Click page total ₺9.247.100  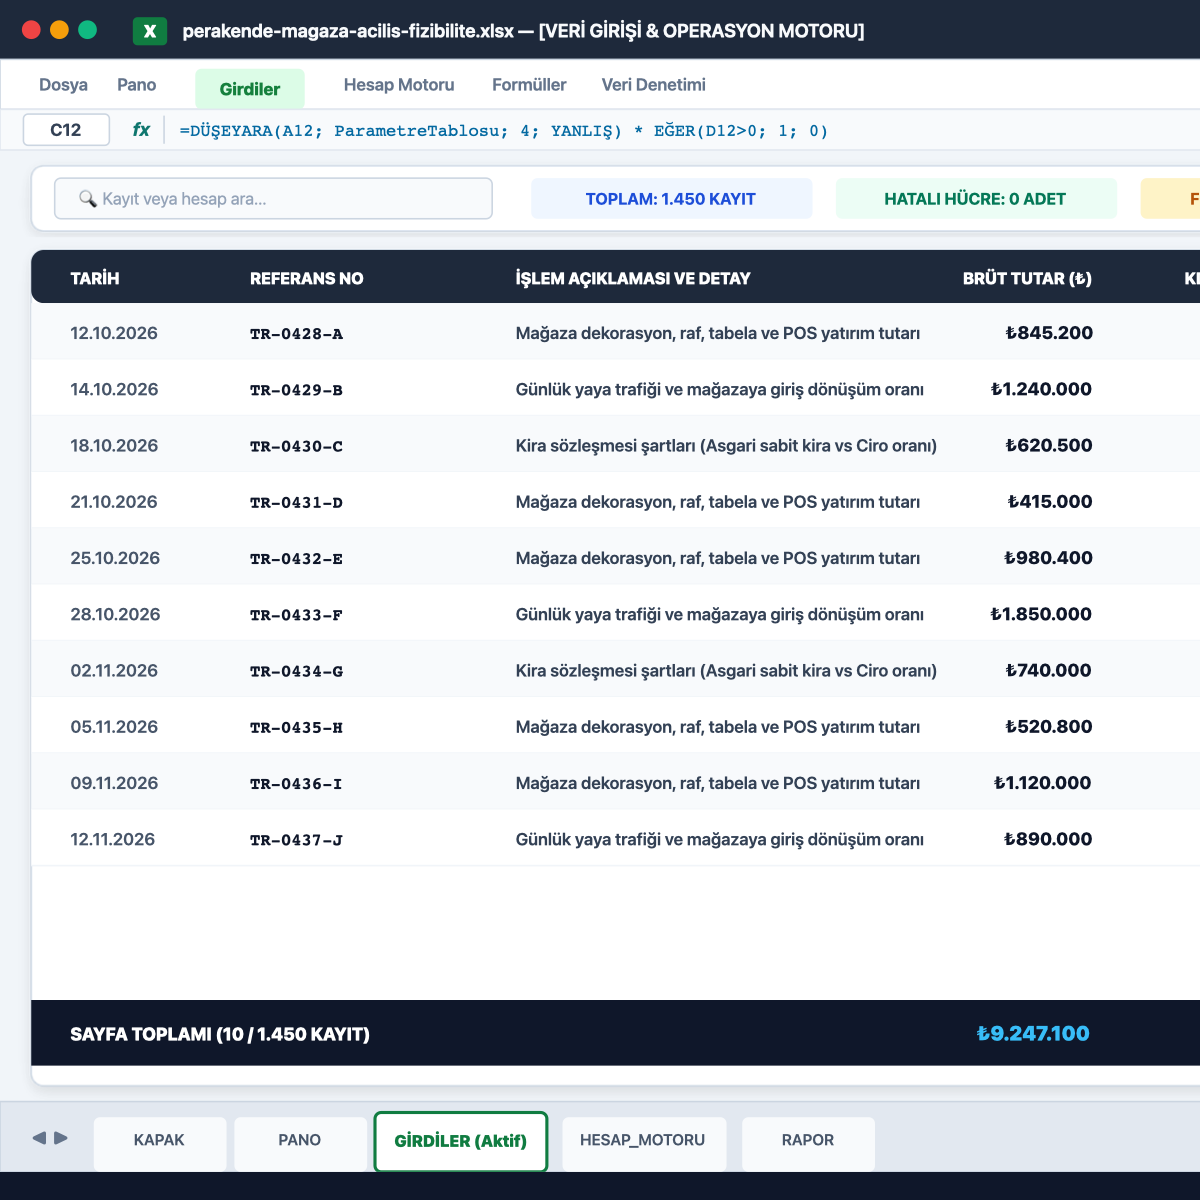(x=1033, y=1033)
